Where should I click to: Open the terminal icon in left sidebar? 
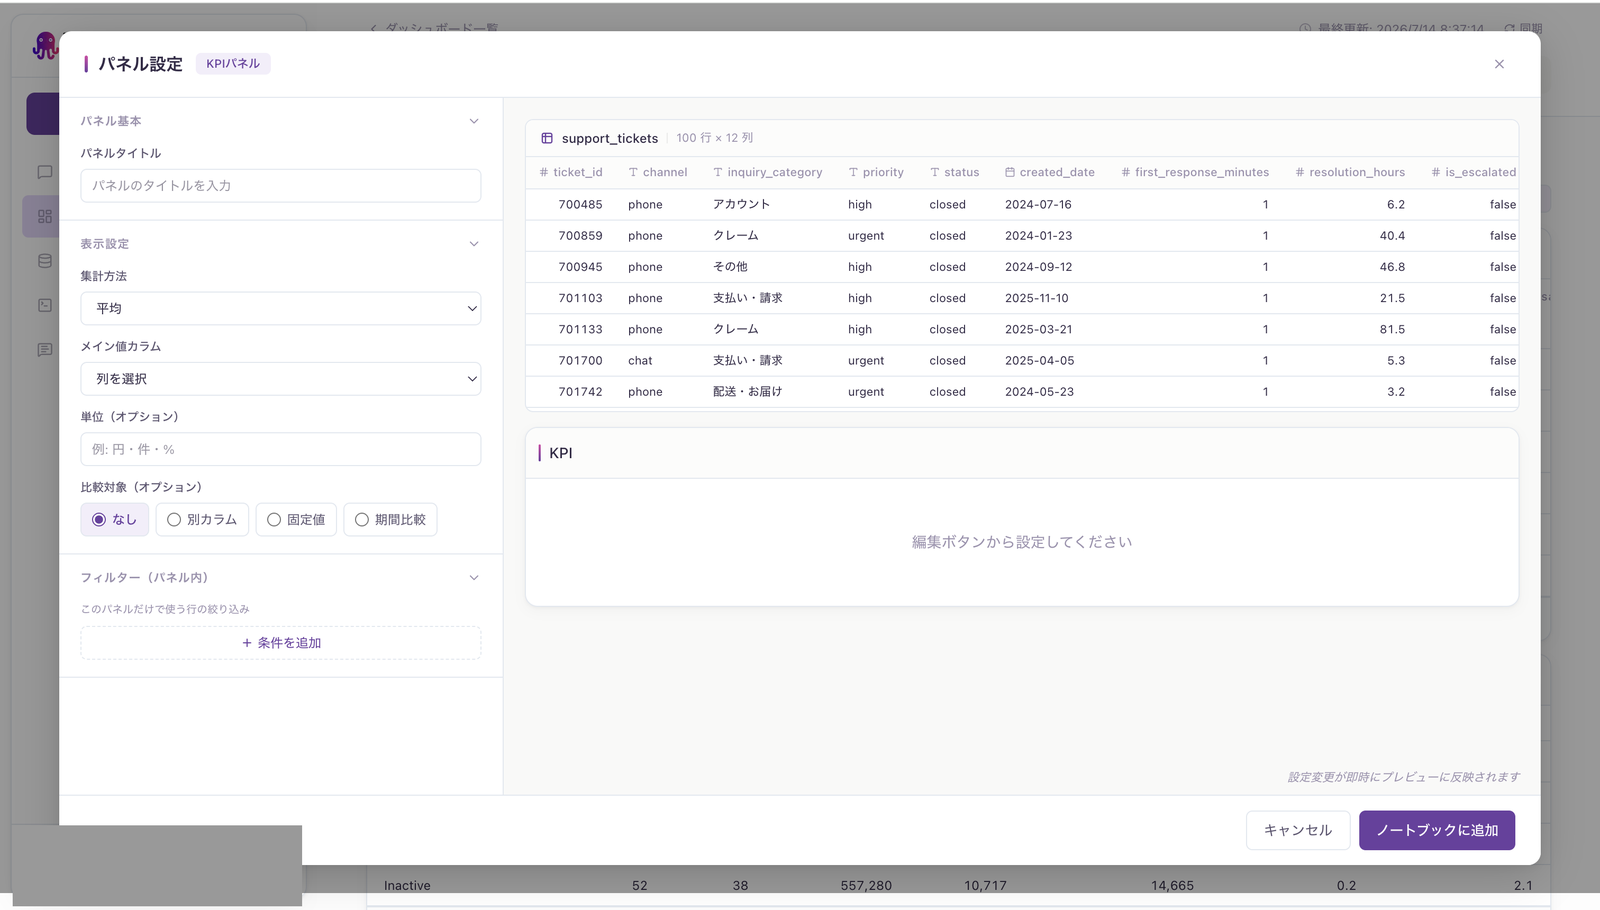[x=45, y=305]
